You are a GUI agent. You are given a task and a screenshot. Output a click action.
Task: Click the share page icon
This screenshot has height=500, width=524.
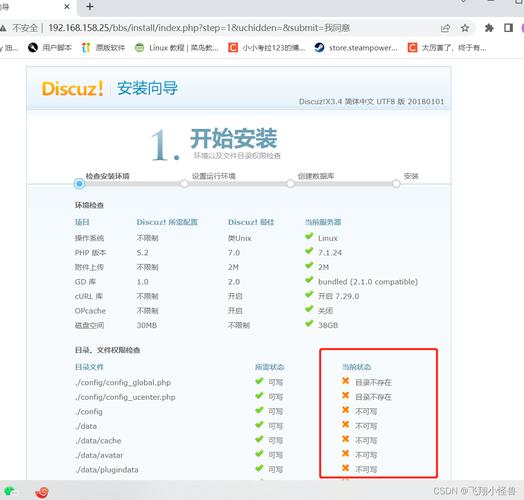445,28
